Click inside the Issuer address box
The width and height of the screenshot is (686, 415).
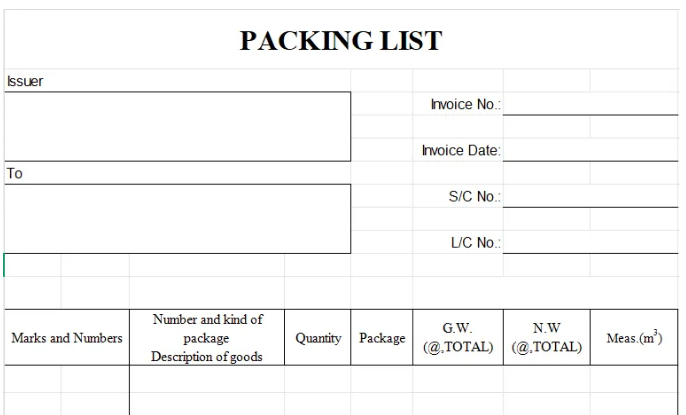177,126
